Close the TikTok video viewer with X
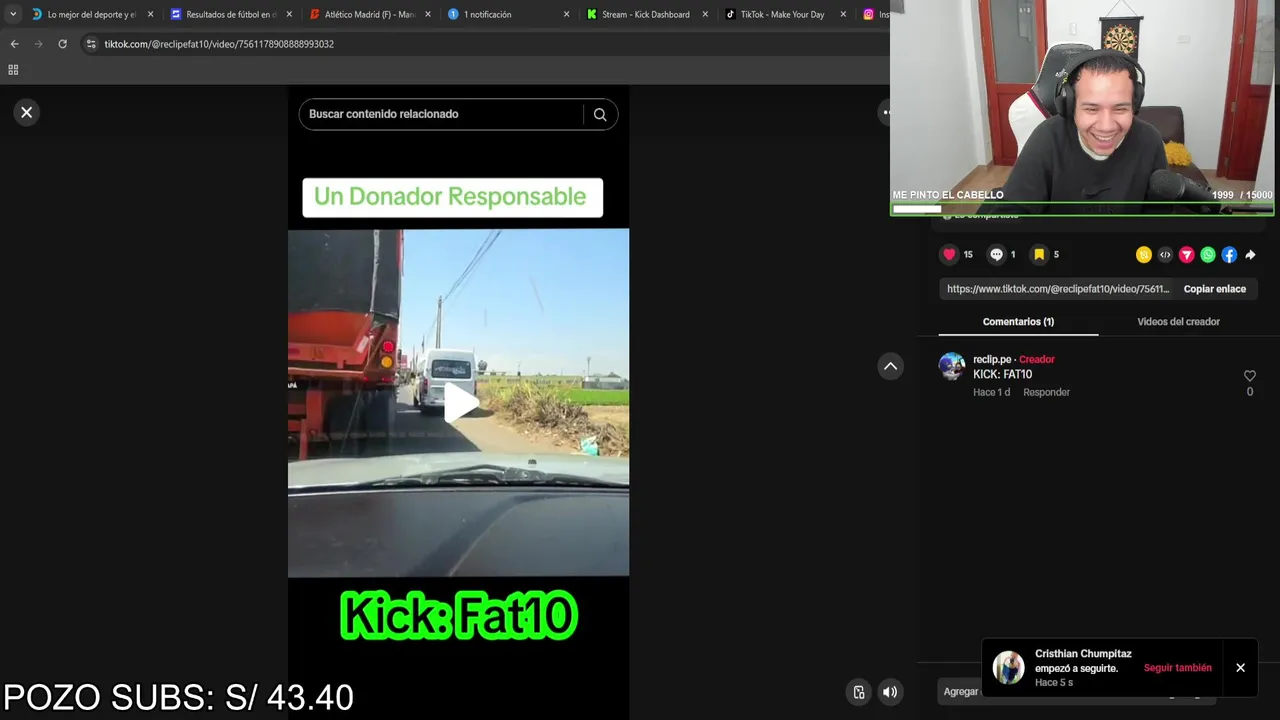 point(27,112)
